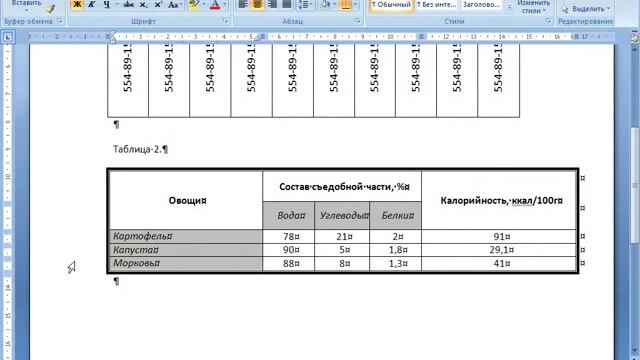Click the Format Painter brush icon
The height and width of the screenshot is (360, 640).
(50, 8)
